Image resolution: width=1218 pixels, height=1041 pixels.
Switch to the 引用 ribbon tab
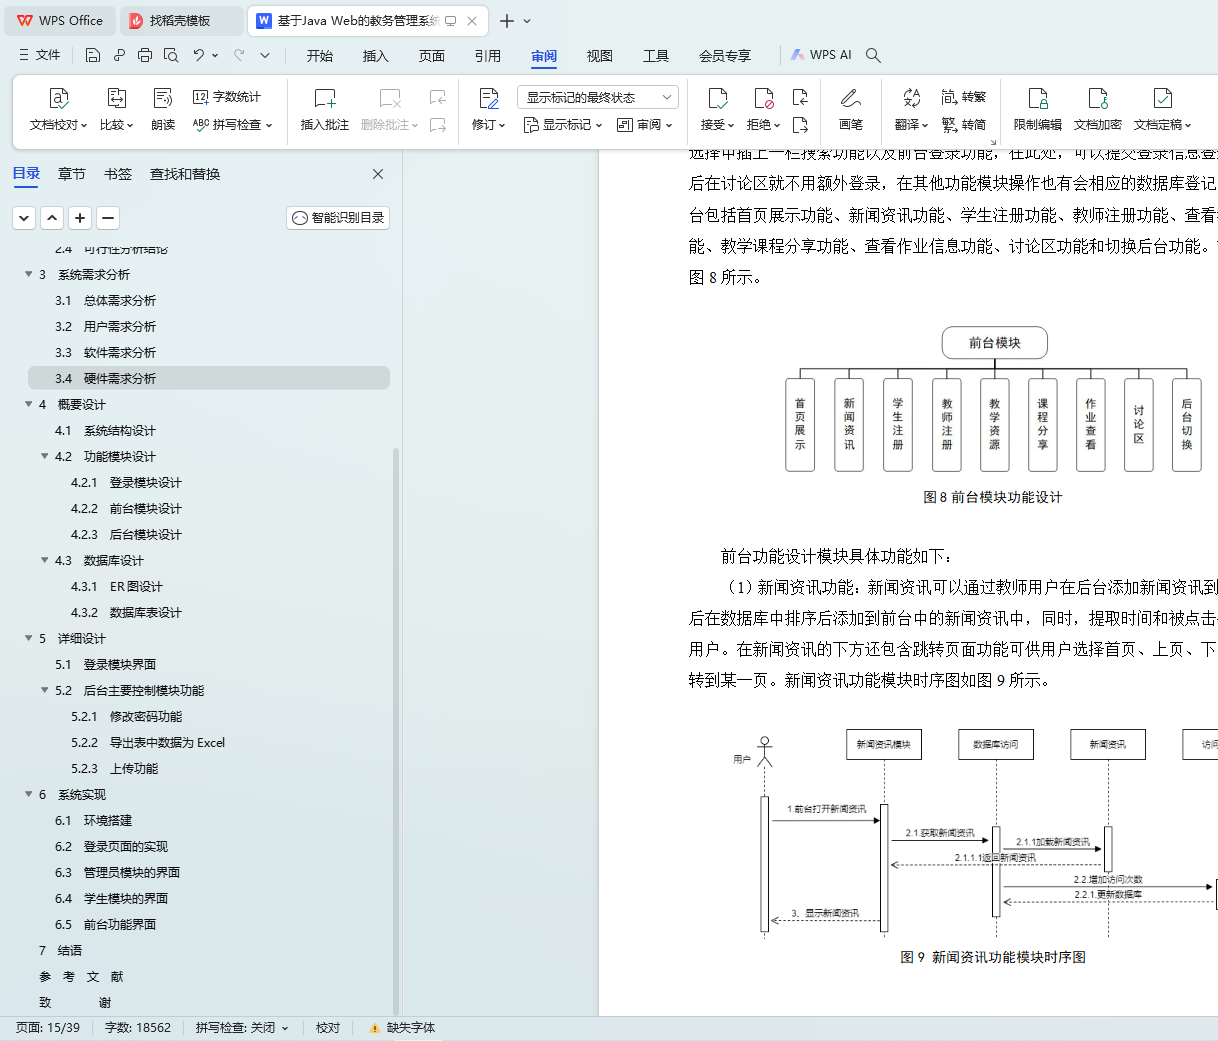point(488,56)
